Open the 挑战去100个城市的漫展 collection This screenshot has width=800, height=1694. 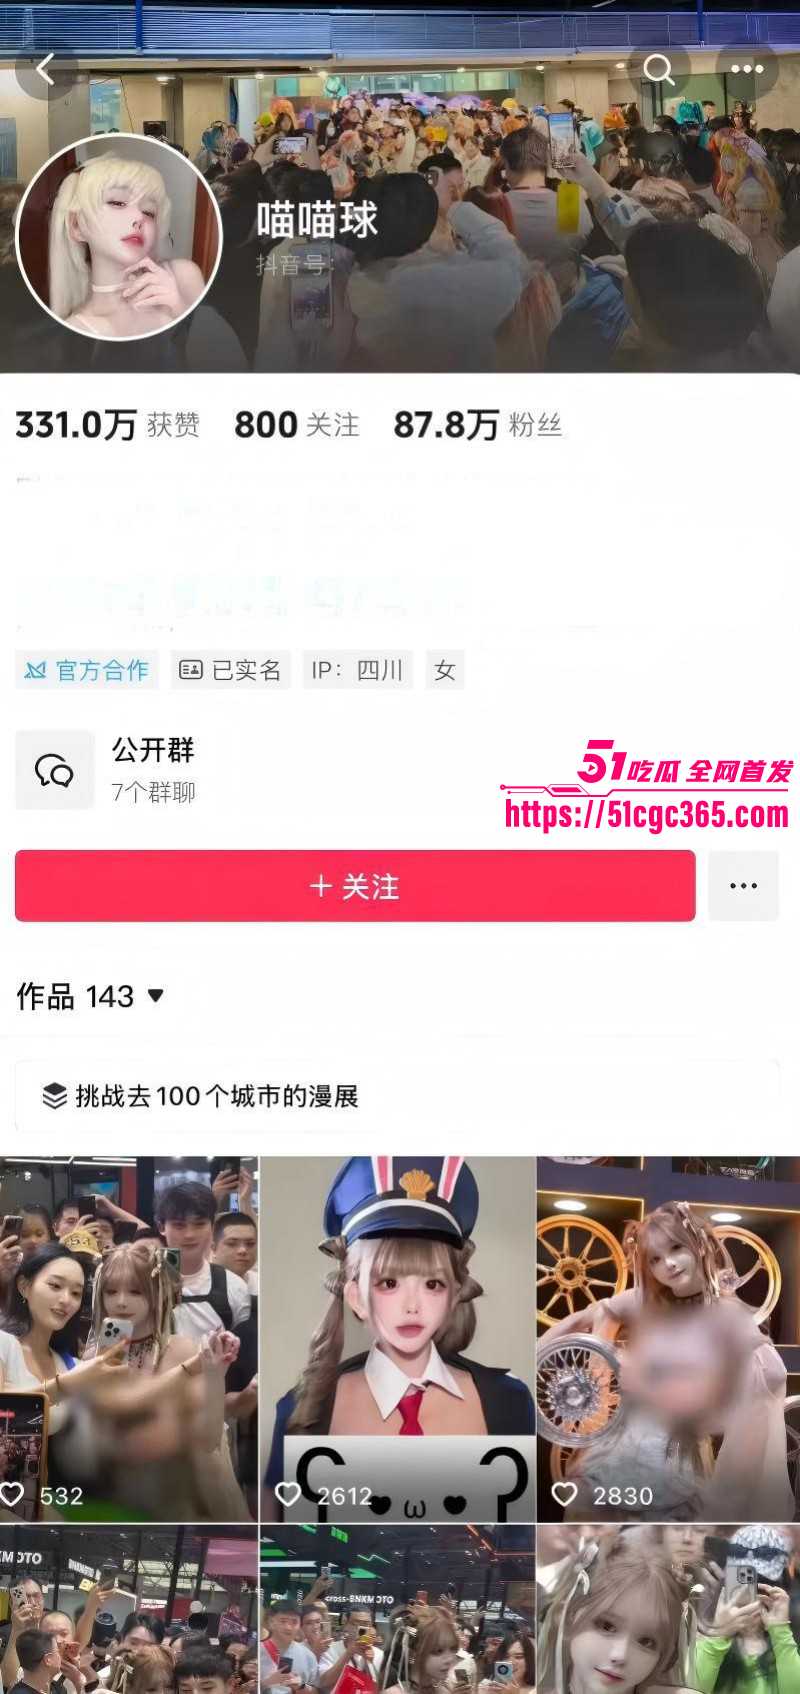(x=397, y=1096)
